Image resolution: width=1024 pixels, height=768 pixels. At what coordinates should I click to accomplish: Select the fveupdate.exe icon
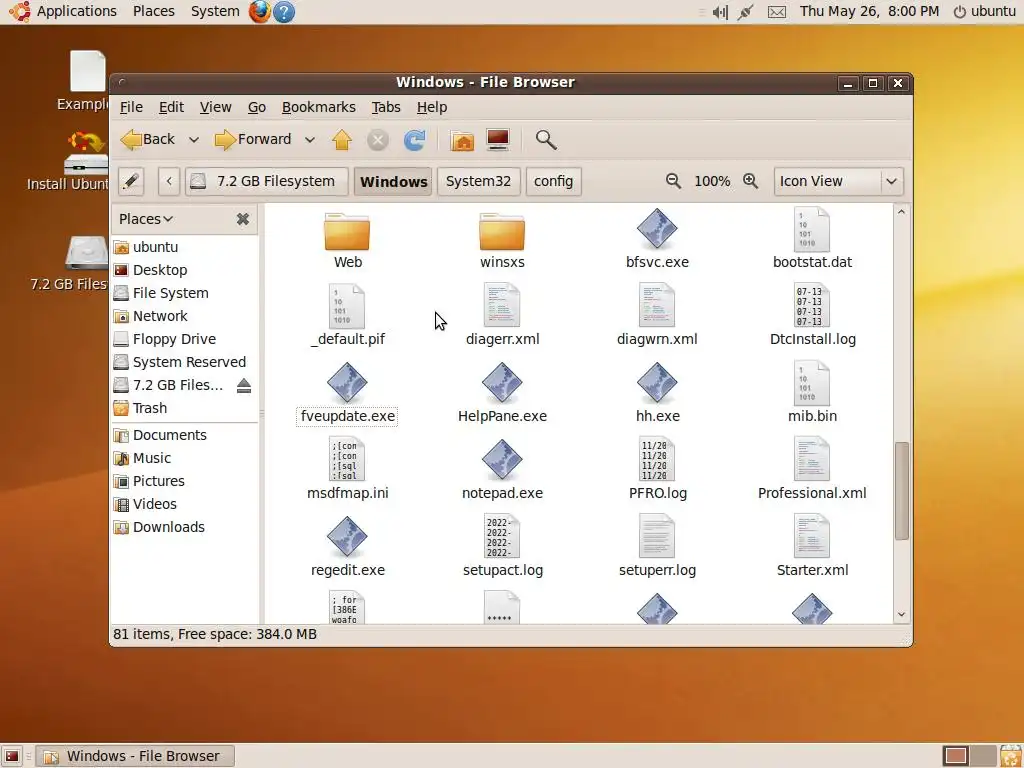(x=347, y=383)
